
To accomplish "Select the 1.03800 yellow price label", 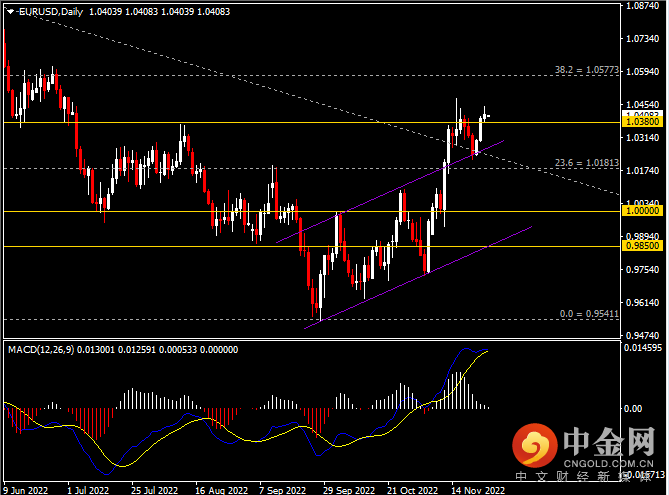I will [x=642, y=123].
